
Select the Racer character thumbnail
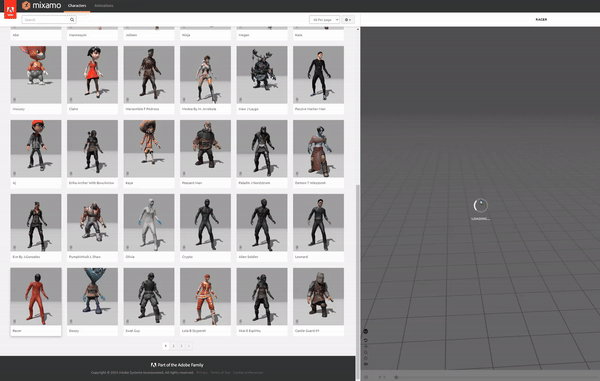pos(36,296)
